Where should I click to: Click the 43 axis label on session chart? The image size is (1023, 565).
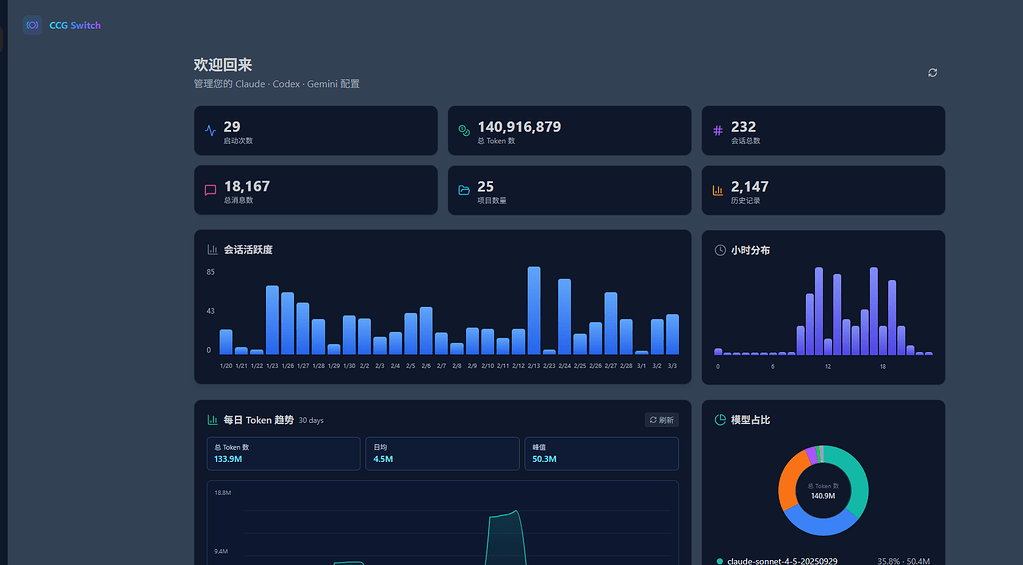211,311
